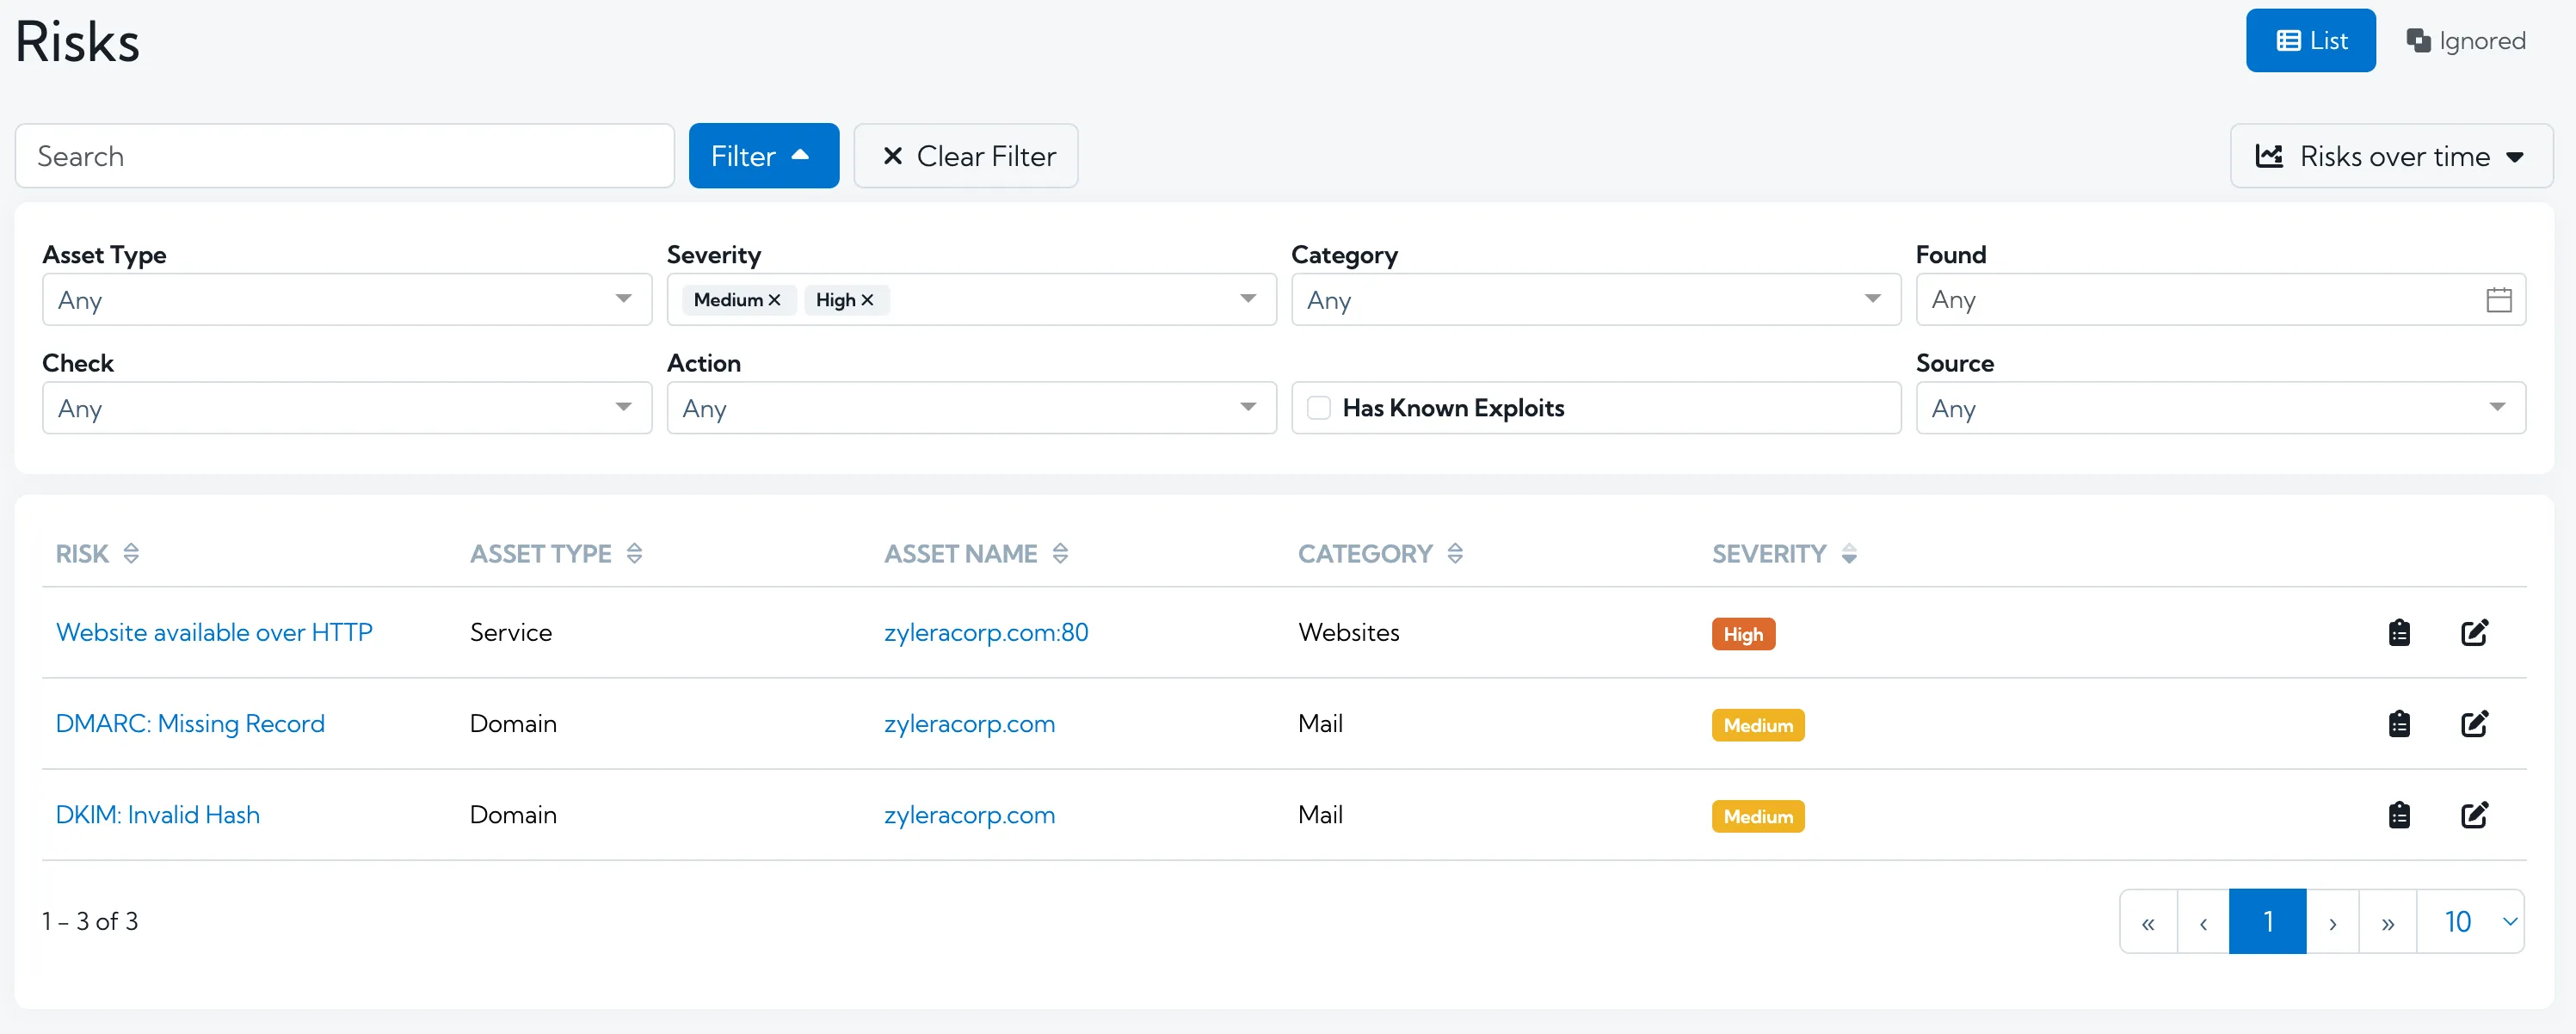The image size is (2576, 1034).
Task: Open the zyleracorp.com:80 asset link
Action: (986, 632)
